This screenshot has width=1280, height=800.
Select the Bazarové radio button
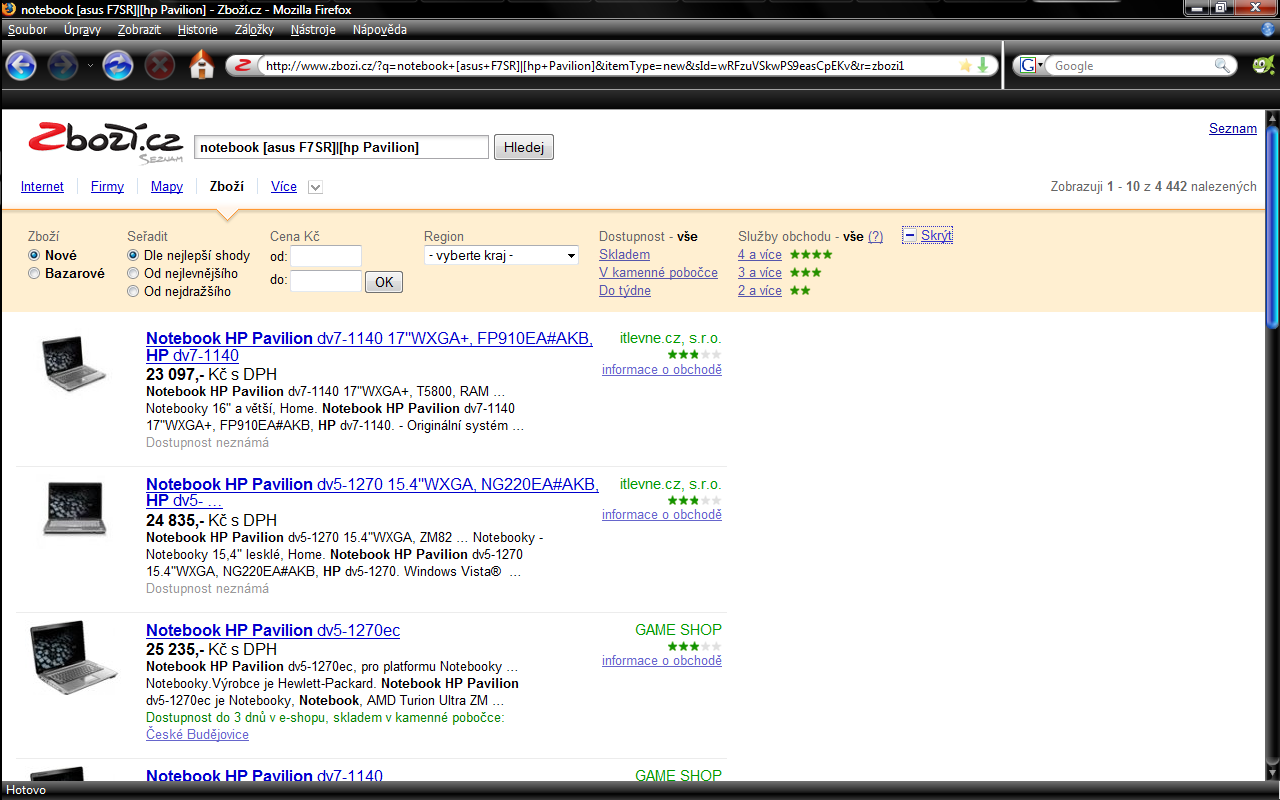pyautogui.click(x=34, y=273)
